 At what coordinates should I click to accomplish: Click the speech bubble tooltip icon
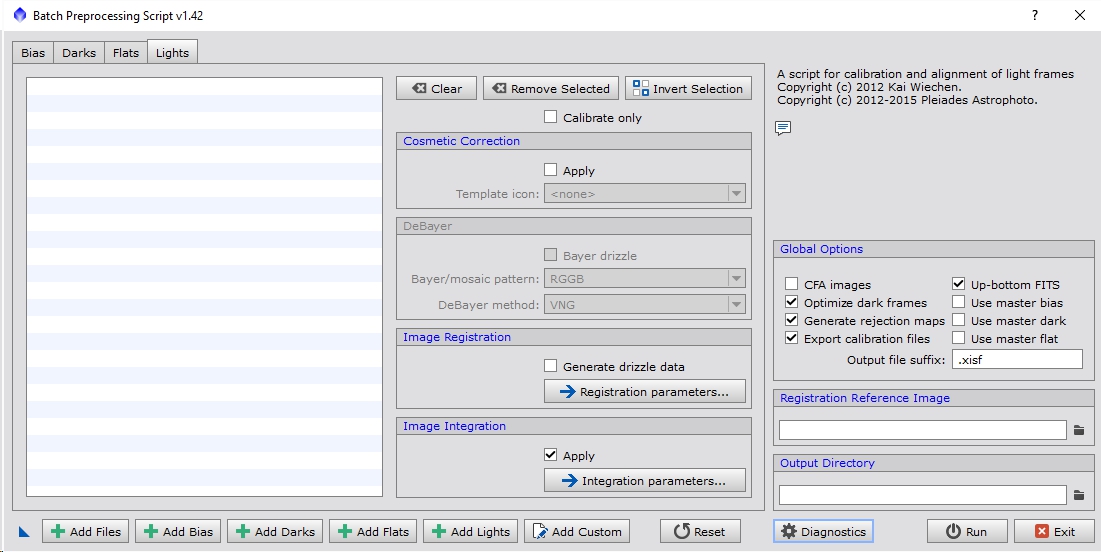click(x=783, y=128)
